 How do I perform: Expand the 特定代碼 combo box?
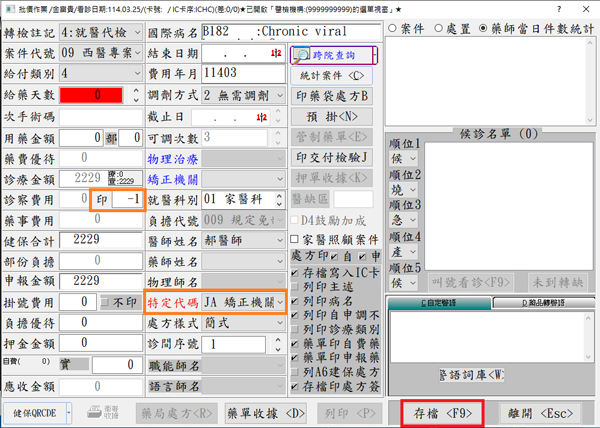(x=278, y=301)
